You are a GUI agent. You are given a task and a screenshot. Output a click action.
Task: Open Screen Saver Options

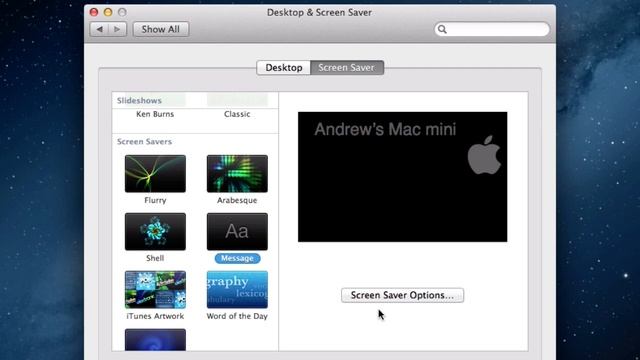click(x=402, y=295)
